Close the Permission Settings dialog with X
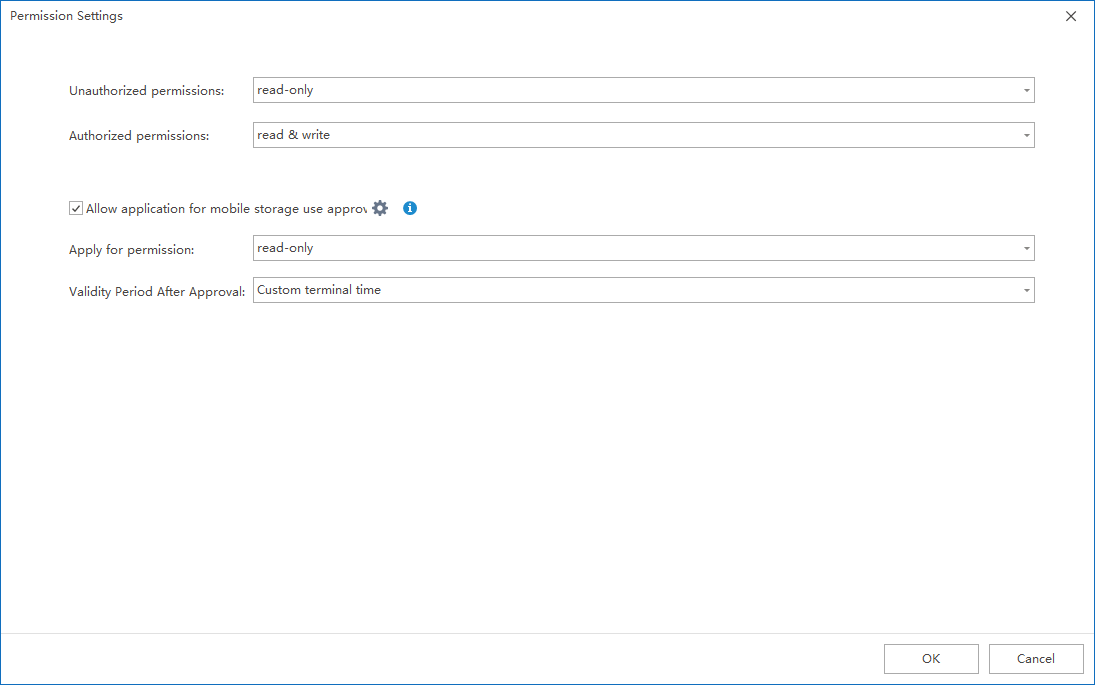This screenshot has width=1095, height=685. point(1071,16)
